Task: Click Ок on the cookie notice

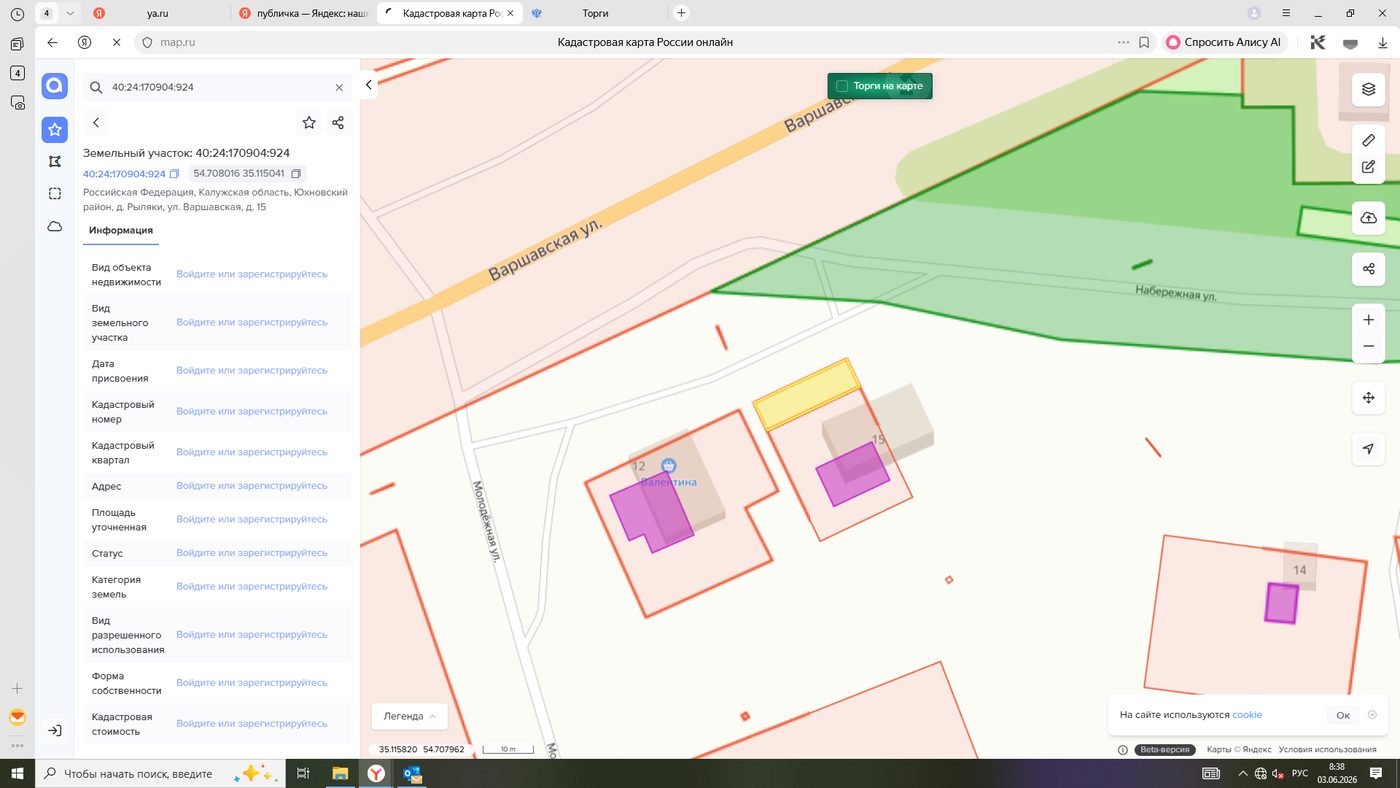Action: tap(1343, 715)
